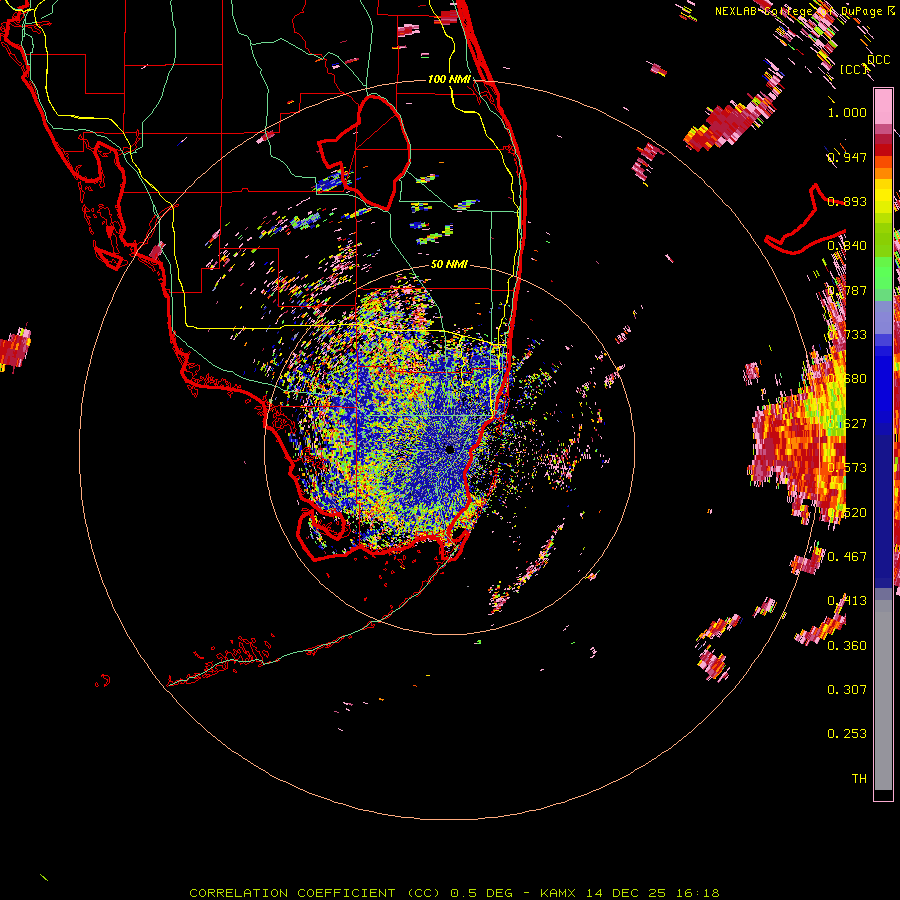Viewport: 900px width, 900px height.
Task: Click the 100 NMI range ring label
Action: coord(449,79)
